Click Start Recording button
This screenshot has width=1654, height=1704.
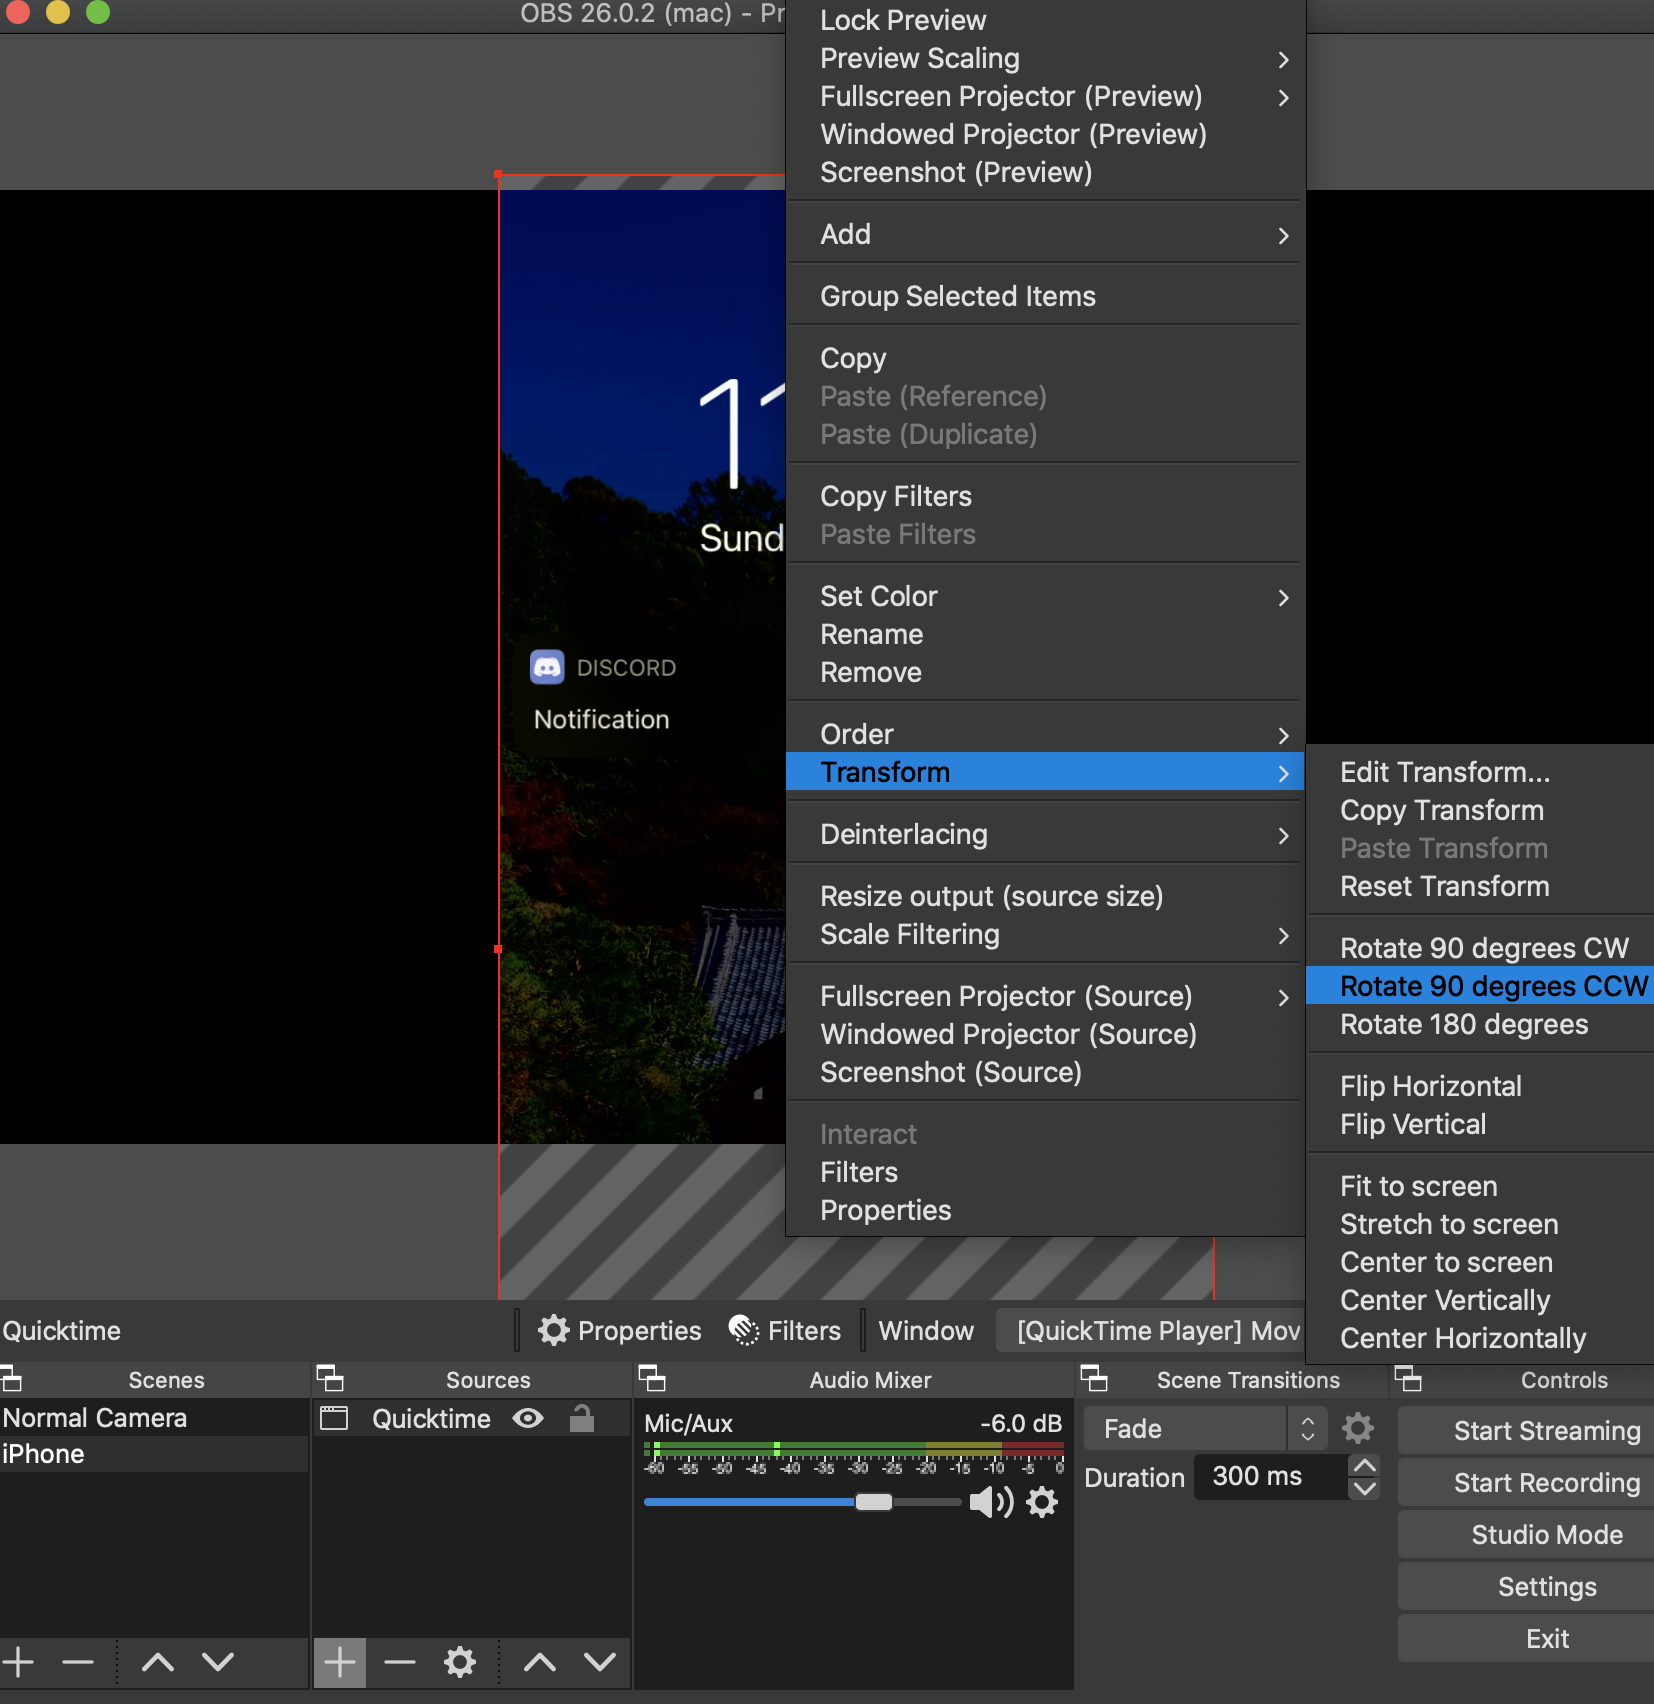[x=1526, y=1482]
